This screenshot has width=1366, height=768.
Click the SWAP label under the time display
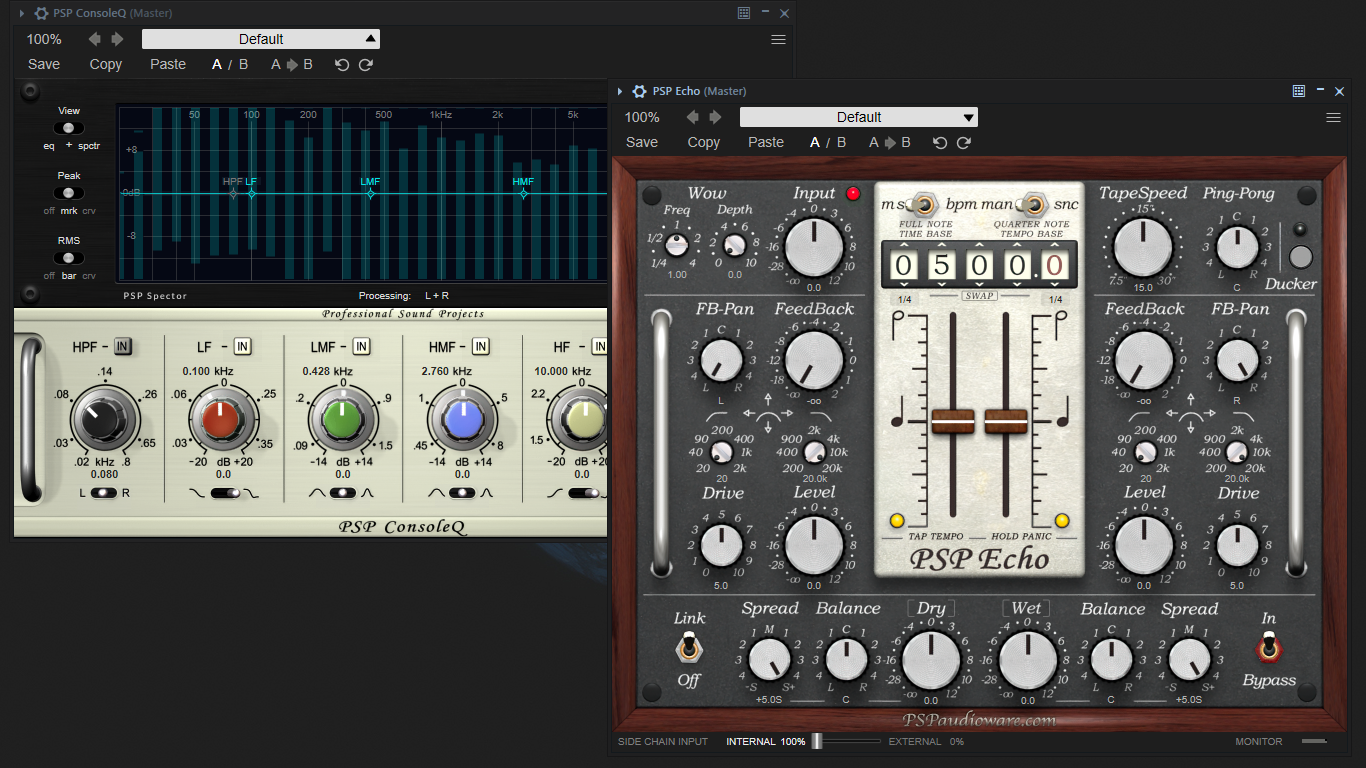coord(979,296)
